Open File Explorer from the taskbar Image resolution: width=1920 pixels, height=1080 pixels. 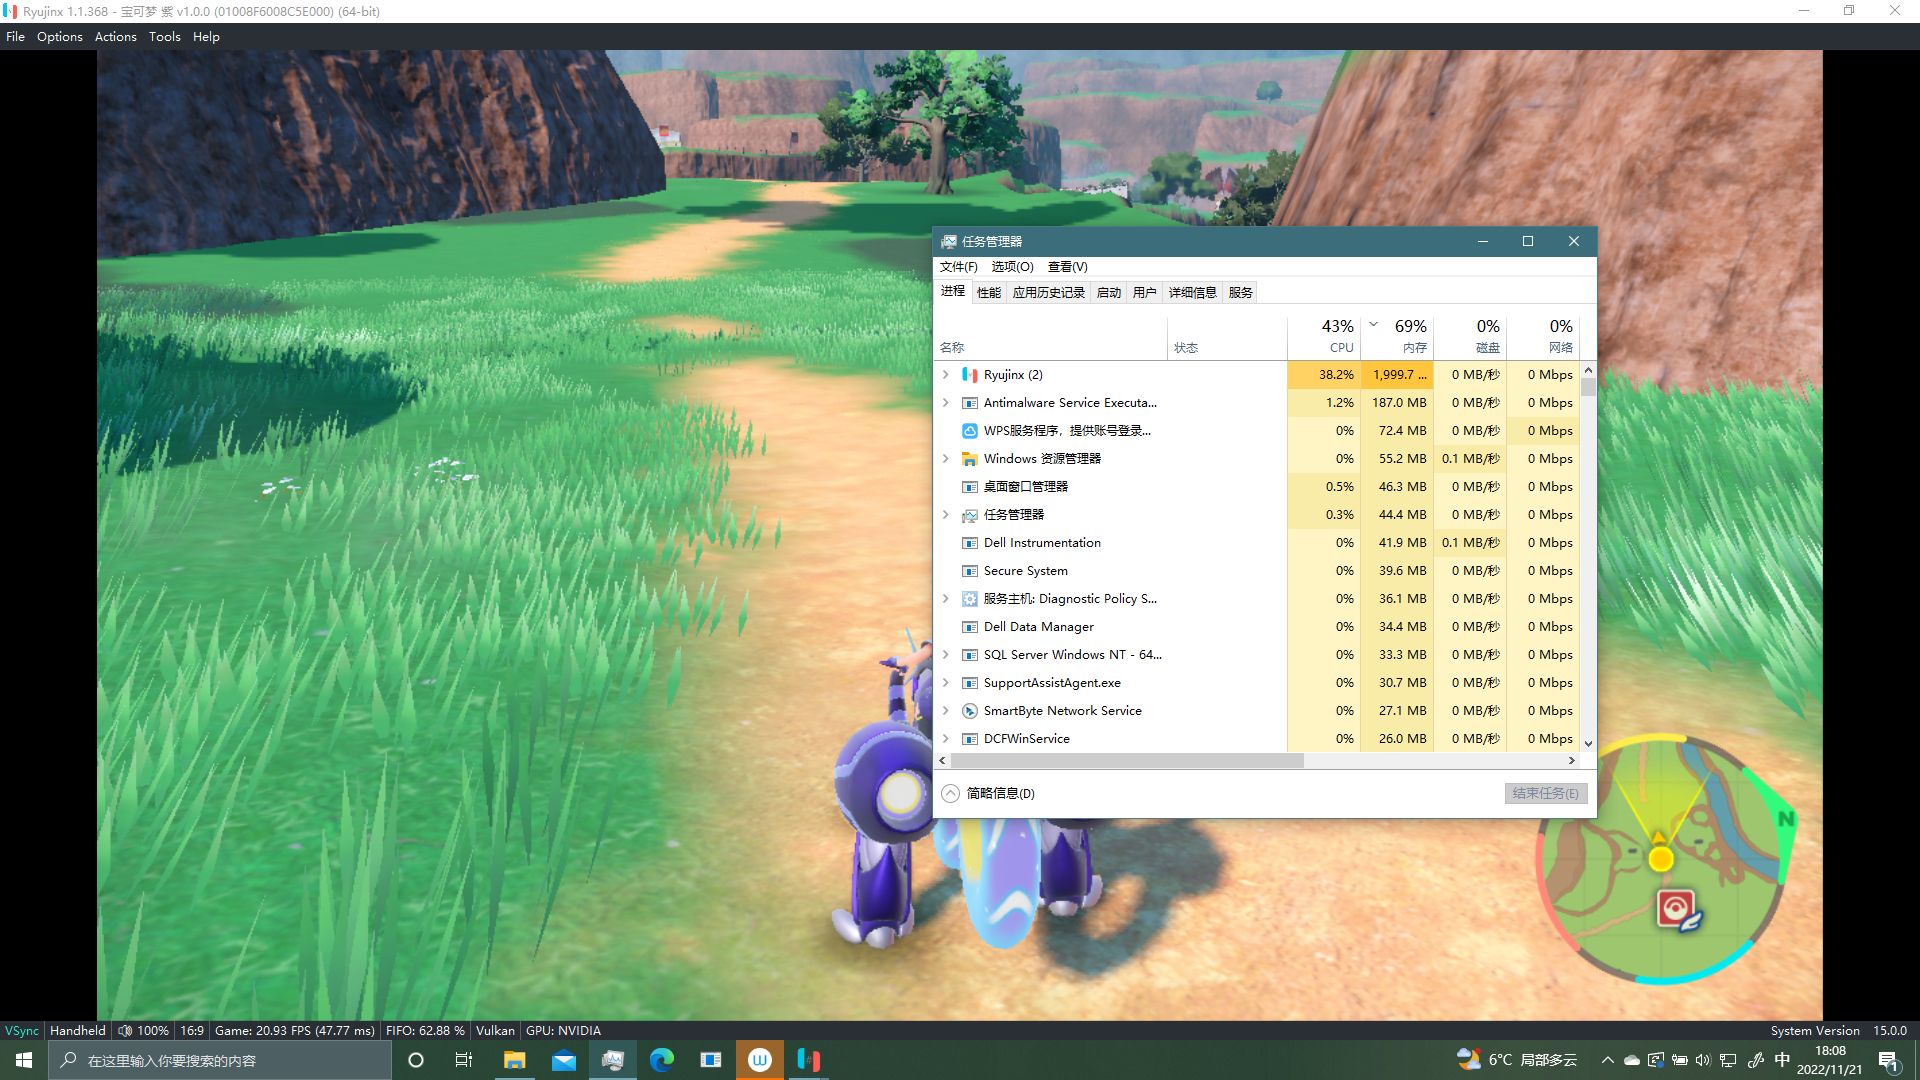[514, 1060]
